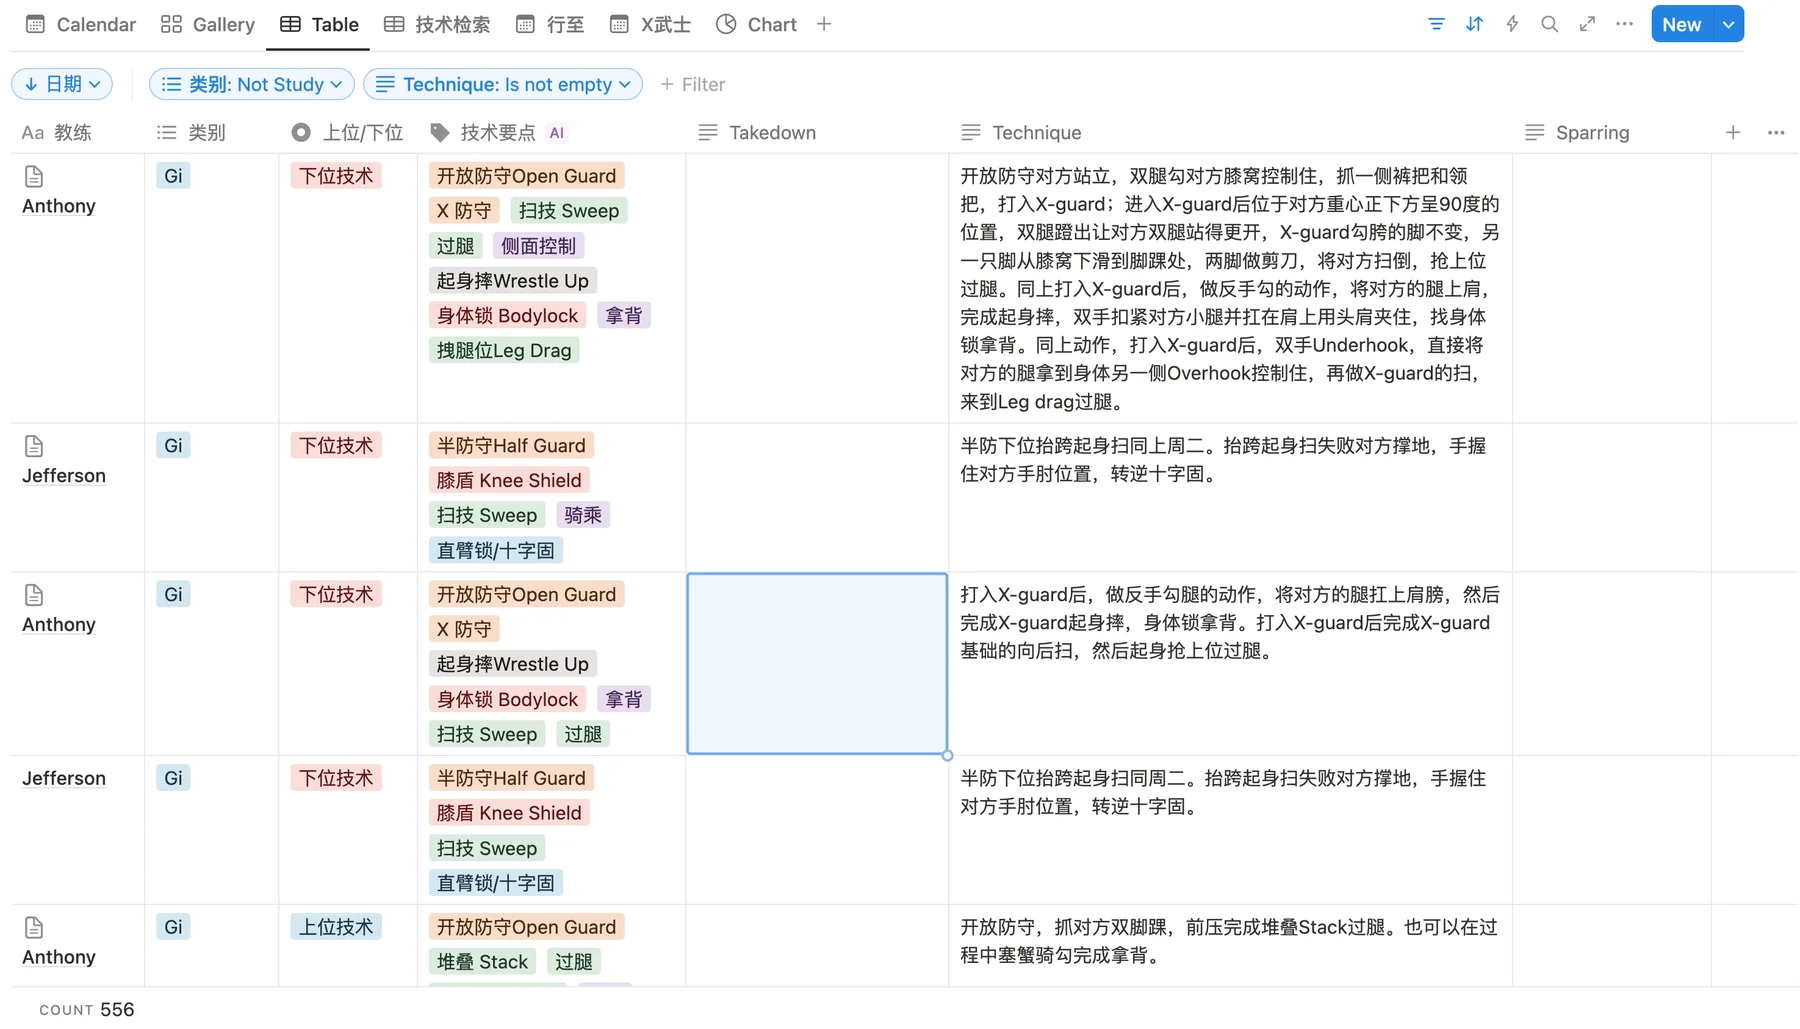Open the search magnifier icon
1800x1029 pixels.
1549,24
